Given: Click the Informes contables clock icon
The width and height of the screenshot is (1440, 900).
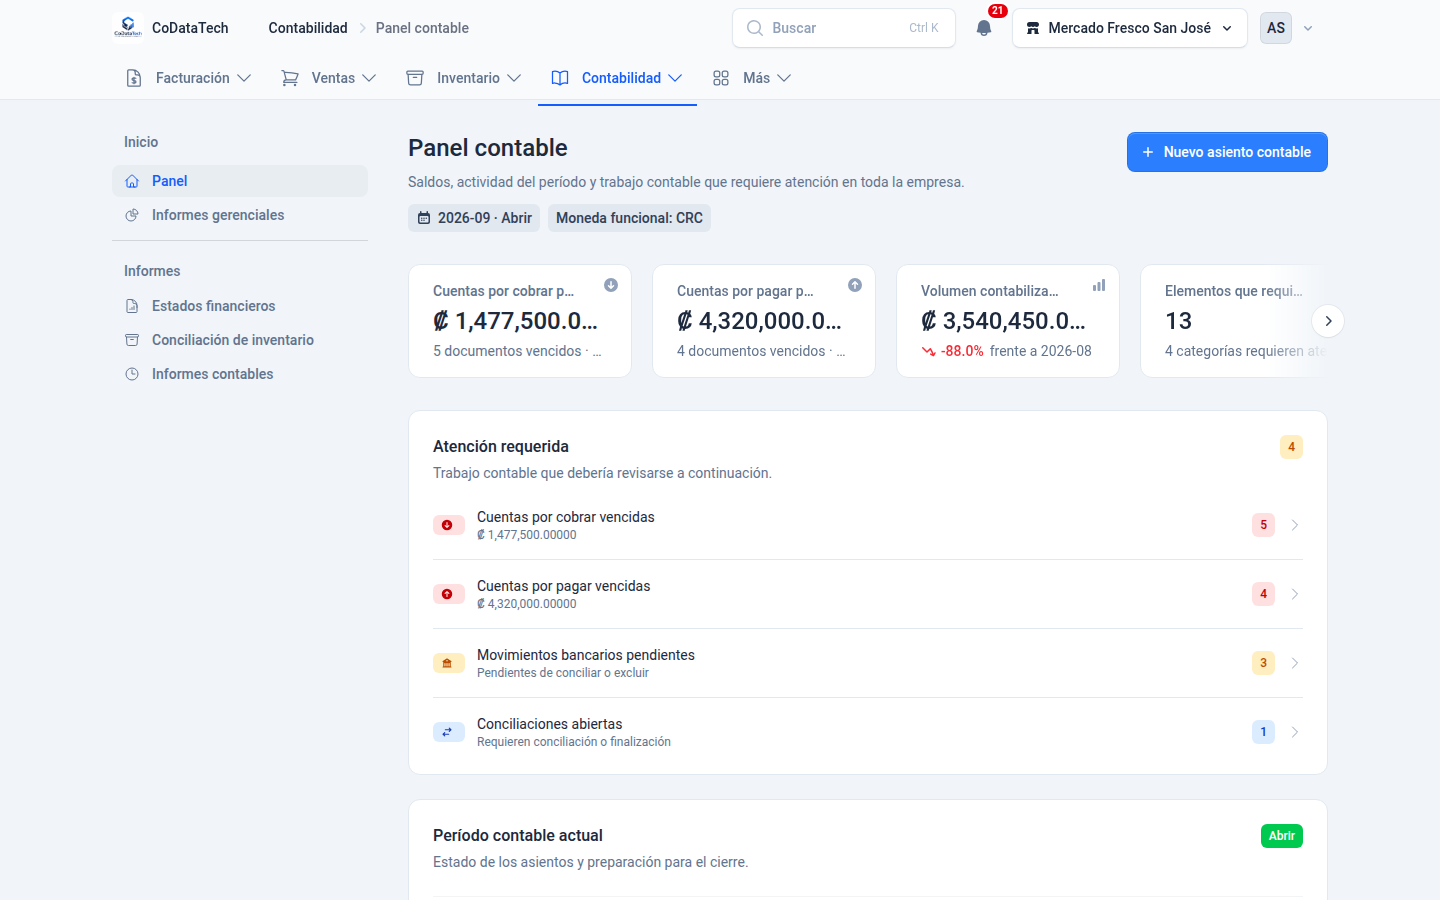Looking at the screenshot, I should (x=132, y=374).
